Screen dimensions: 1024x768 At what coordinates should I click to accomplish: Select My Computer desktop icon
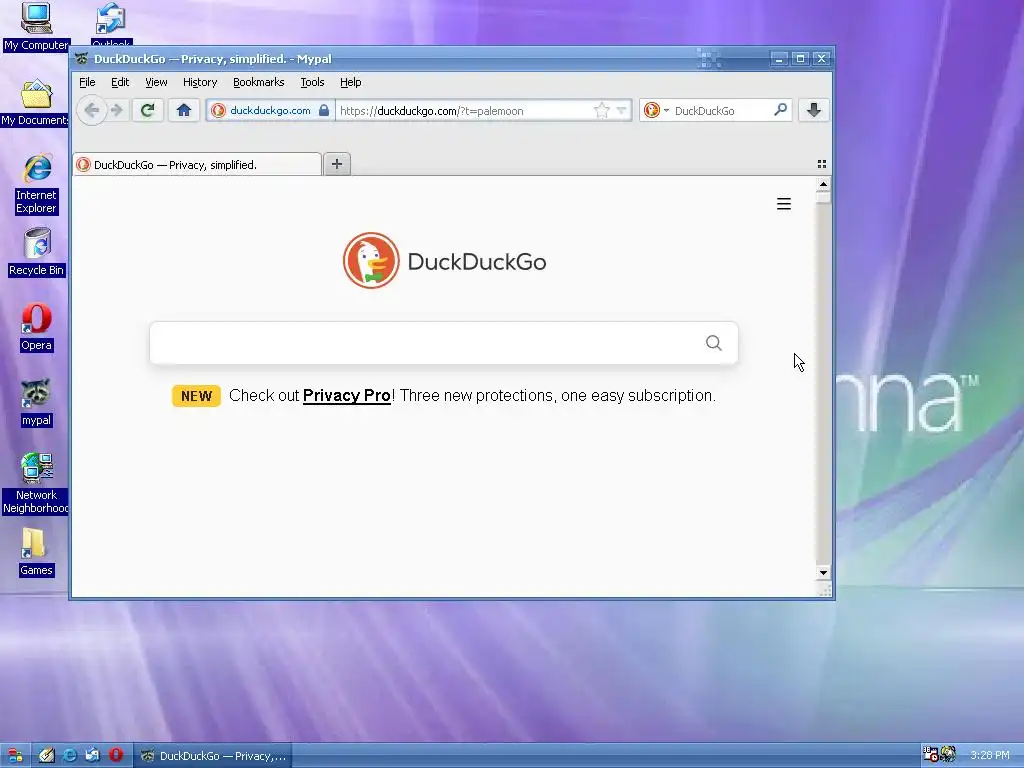point(36,27)
